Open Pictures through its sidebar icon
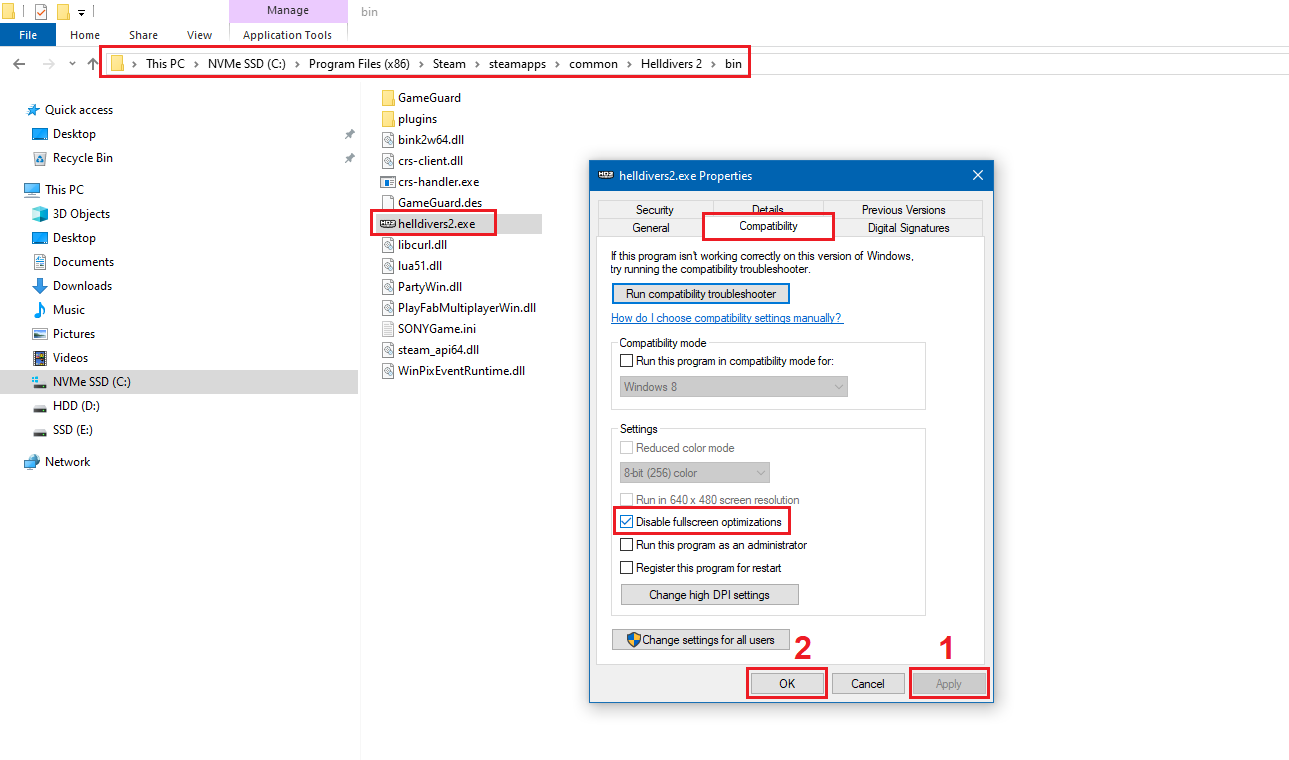Screen dimensions: 1289x760 pyautogui.click(x=40, y=334)
